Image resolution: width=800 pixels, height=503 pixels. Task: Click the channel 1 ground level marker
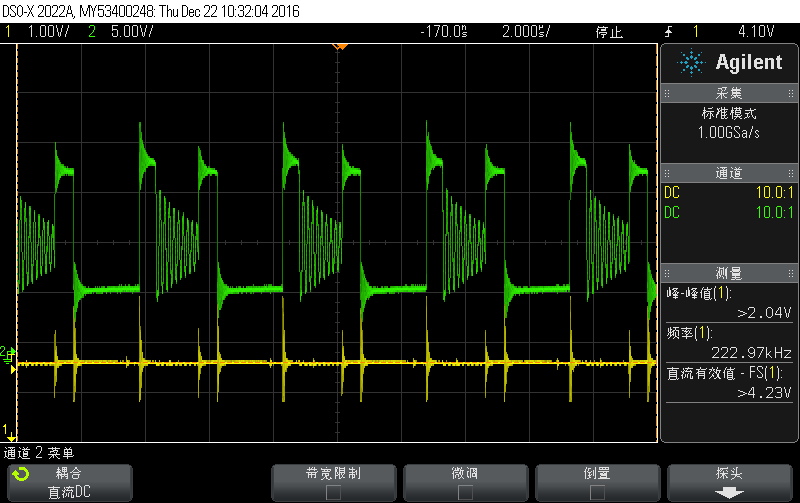9,433
